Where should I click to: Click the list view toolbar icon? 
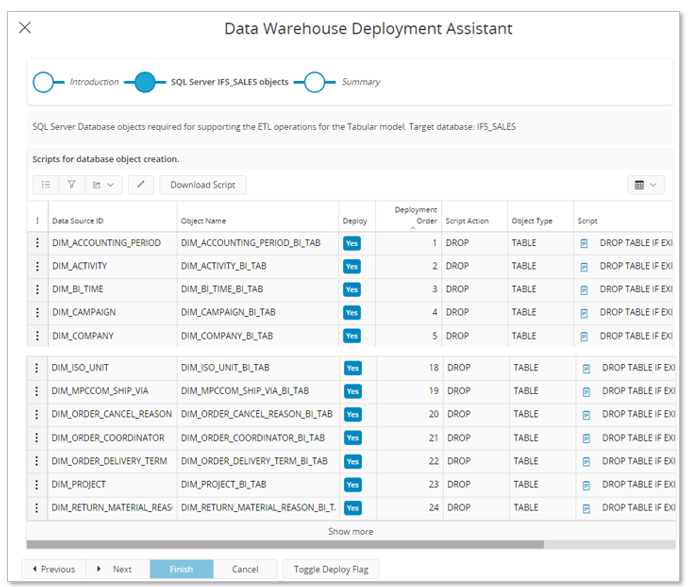(x=46, y=185)
